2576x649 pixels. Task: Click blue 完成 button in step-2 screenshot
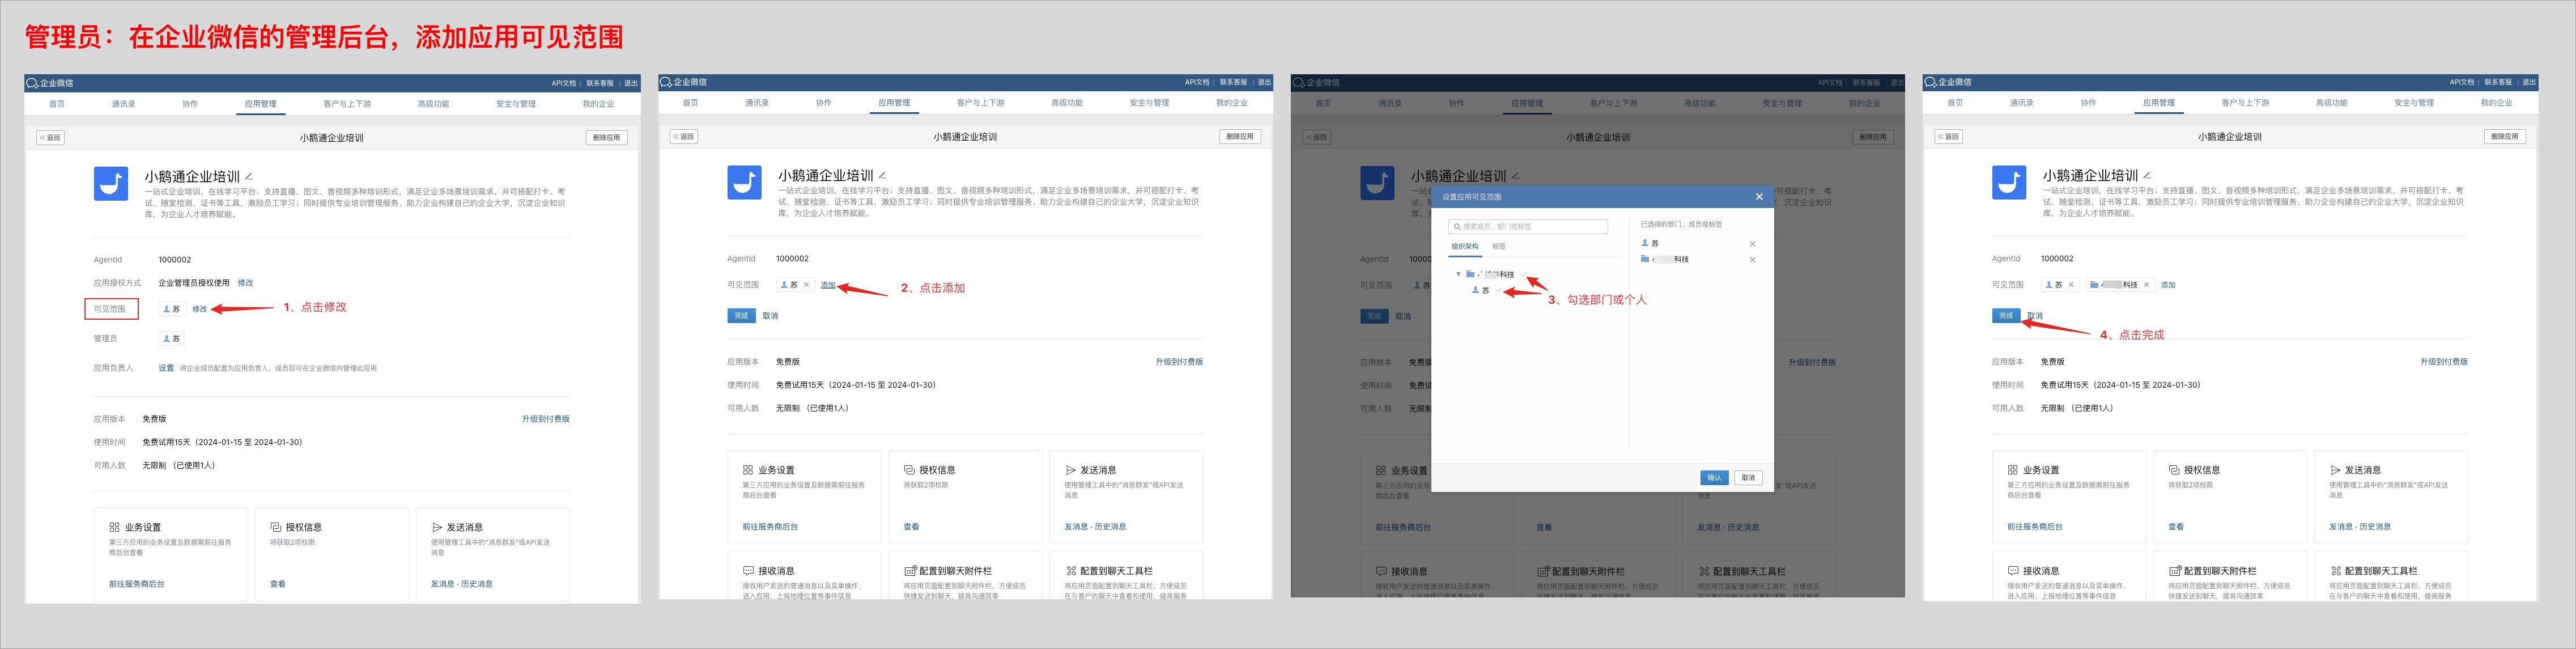tap(741, 315)
